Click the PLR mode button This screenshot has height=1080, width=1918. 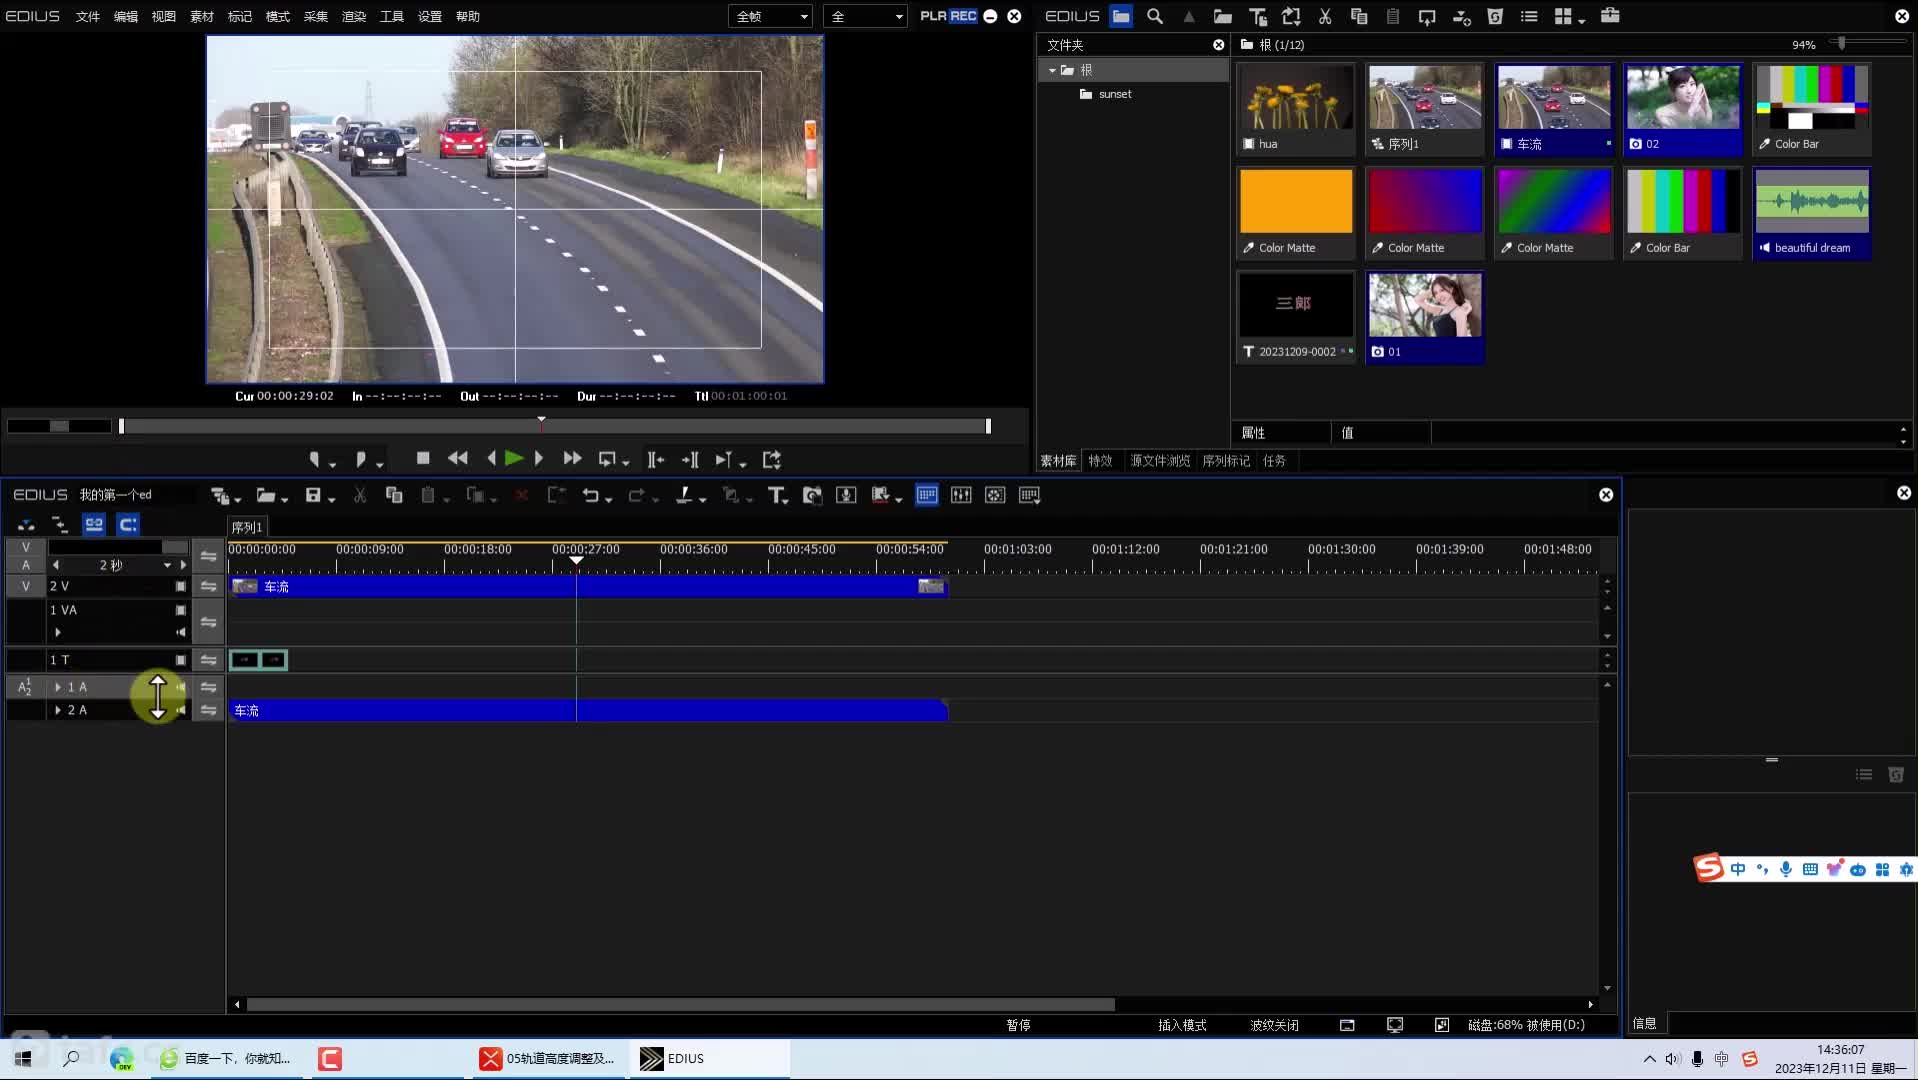click(x=933, y=16)
